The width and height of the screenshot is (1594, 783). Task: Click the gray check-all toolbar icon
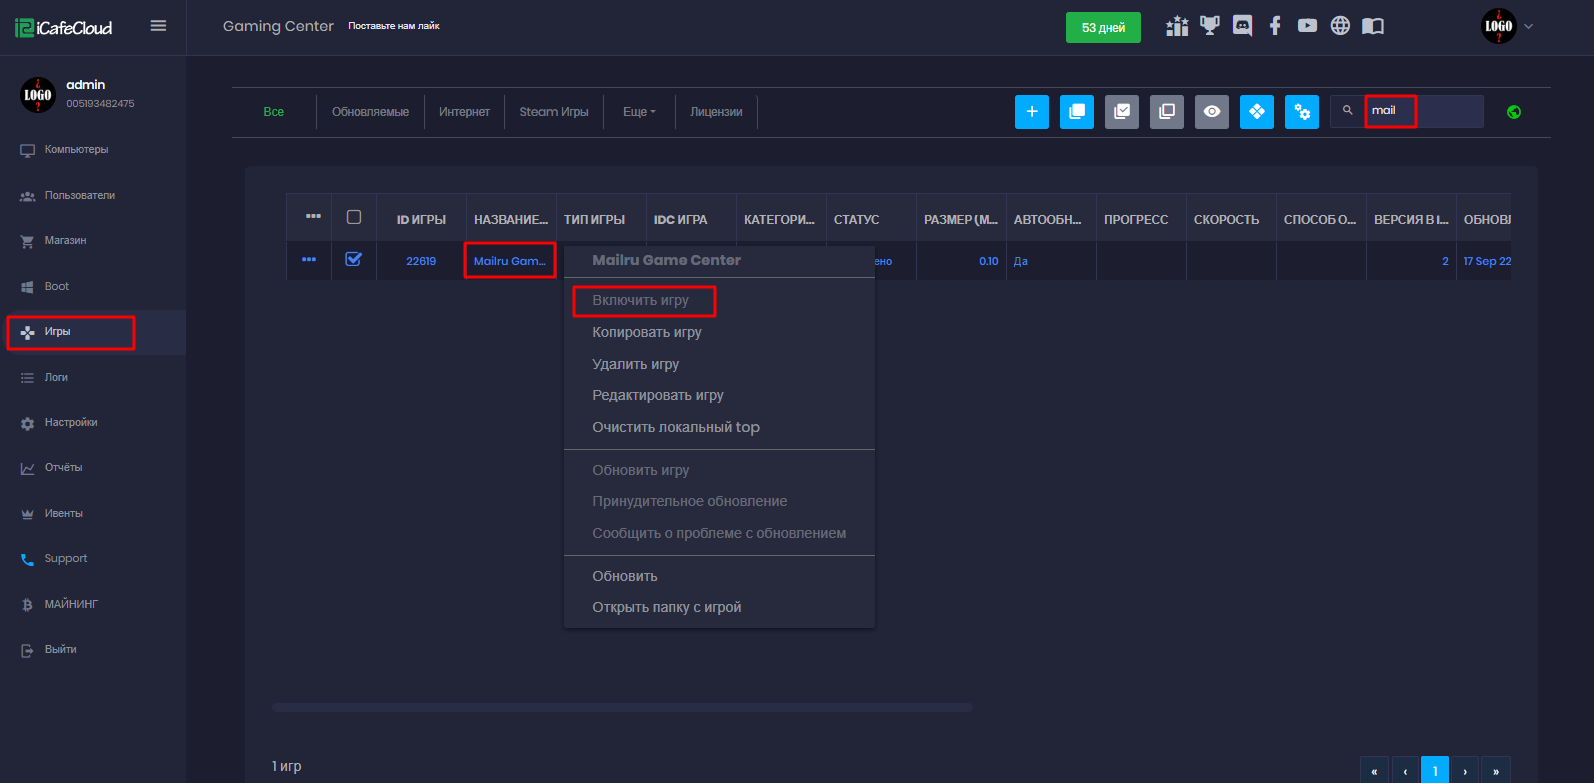click(x=1122, y=112)
